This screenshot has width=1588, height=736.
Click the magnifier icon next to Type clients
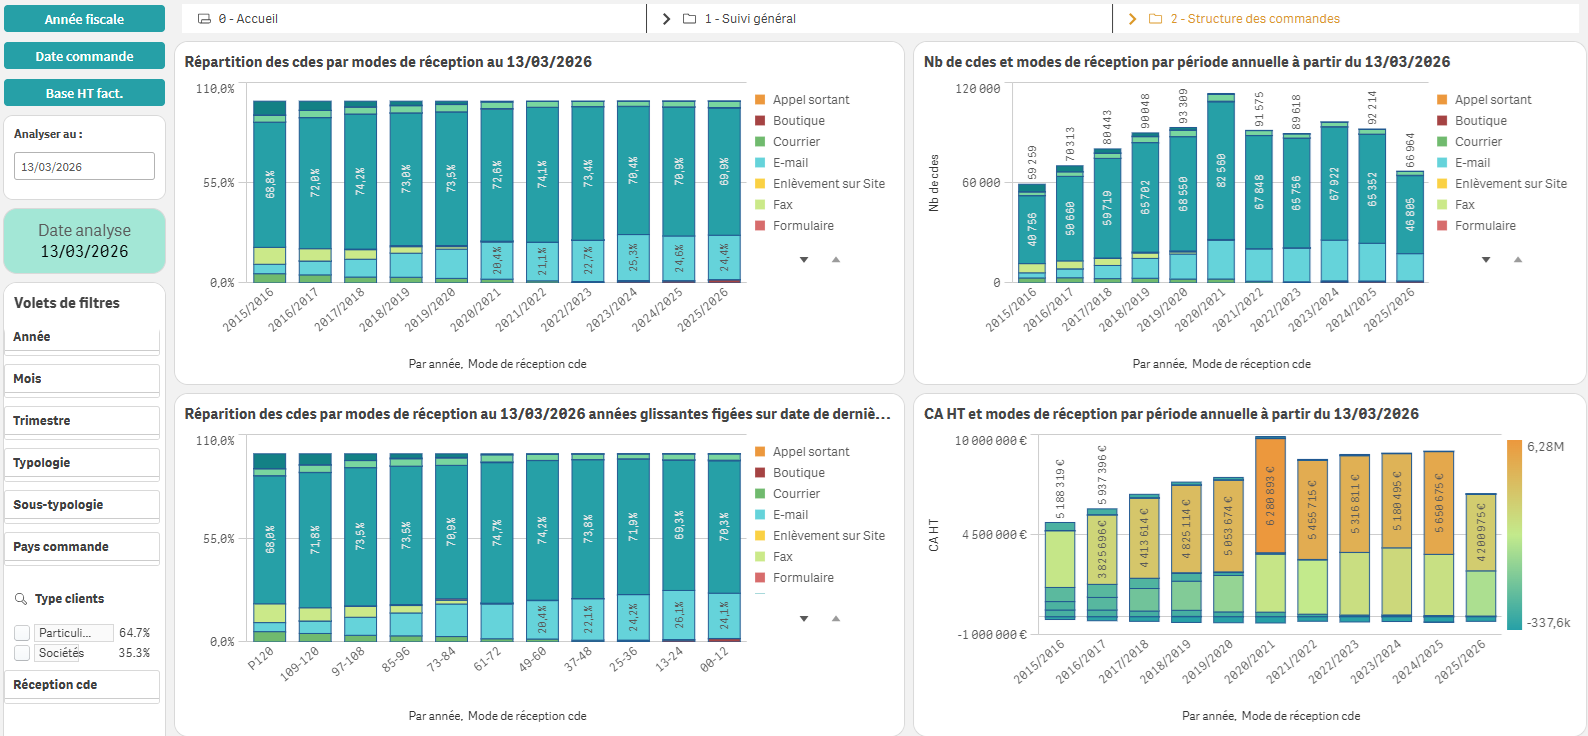[x=21, y=599]
